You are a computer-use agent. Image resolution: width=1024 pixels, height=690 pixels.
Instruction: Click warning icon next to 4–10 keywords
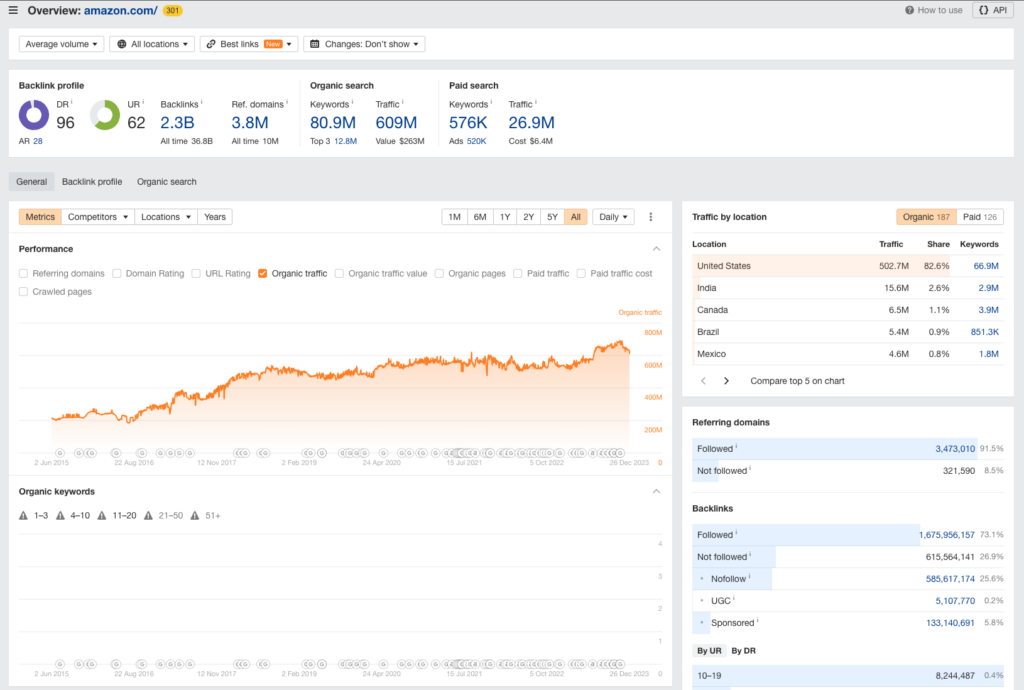point(60,516)
